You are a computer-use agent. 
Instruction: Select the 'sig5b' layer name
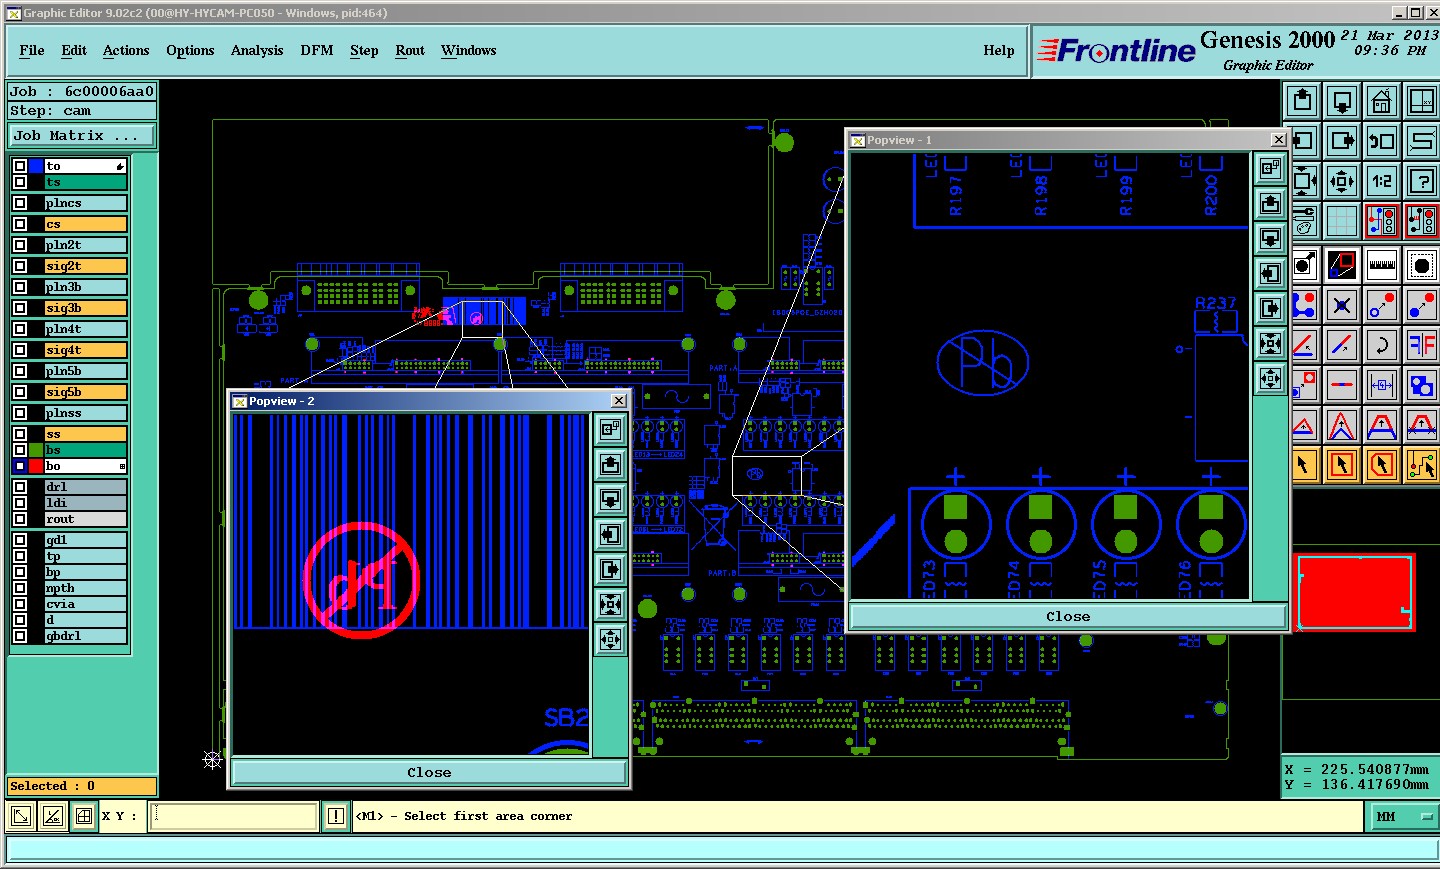(86, 392)
